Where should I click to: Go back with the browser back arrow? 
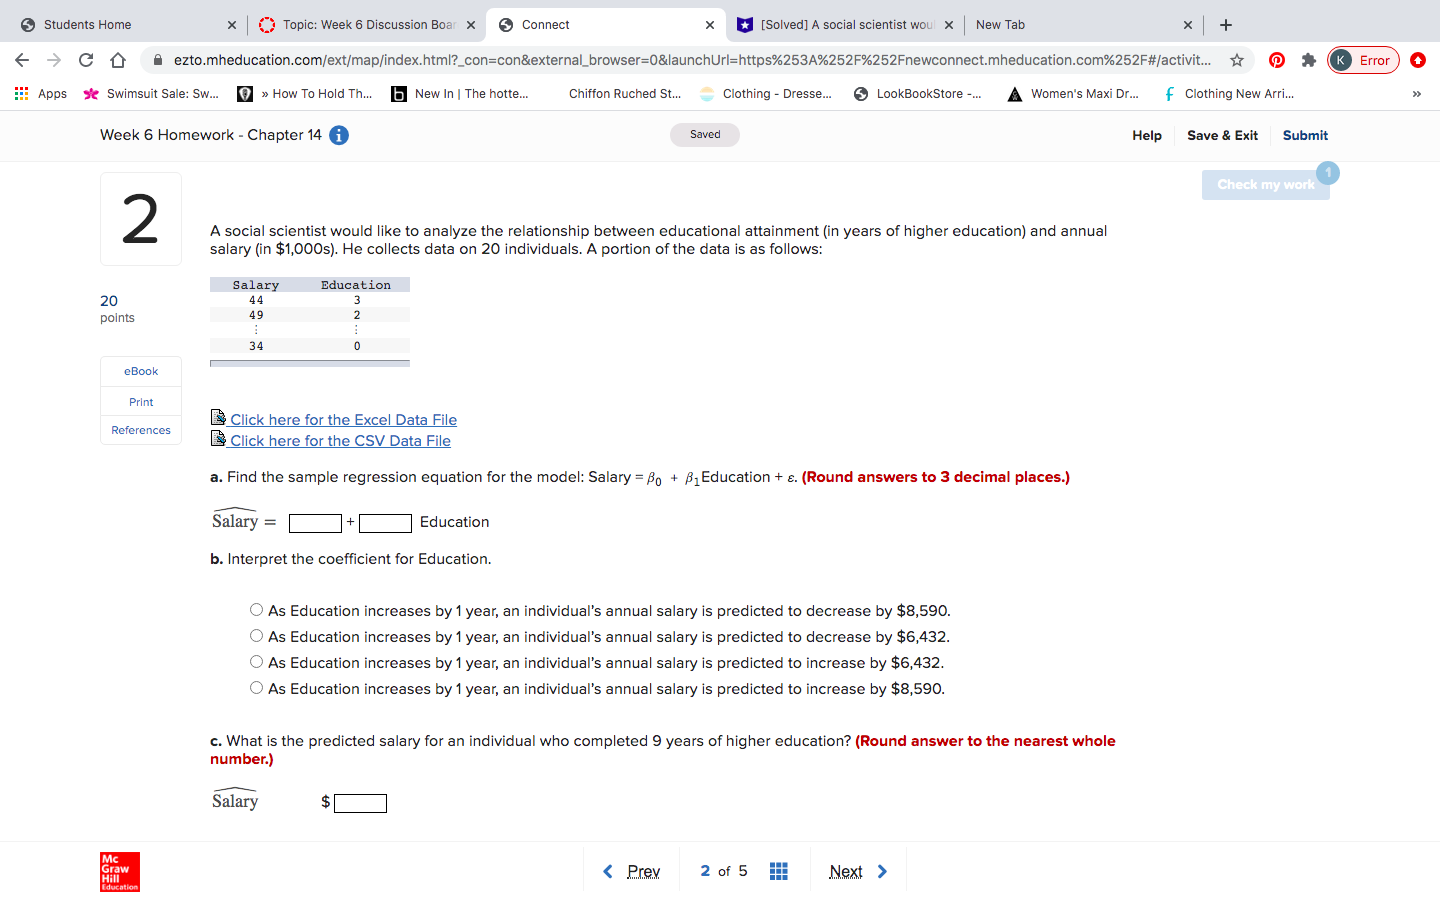22,60
